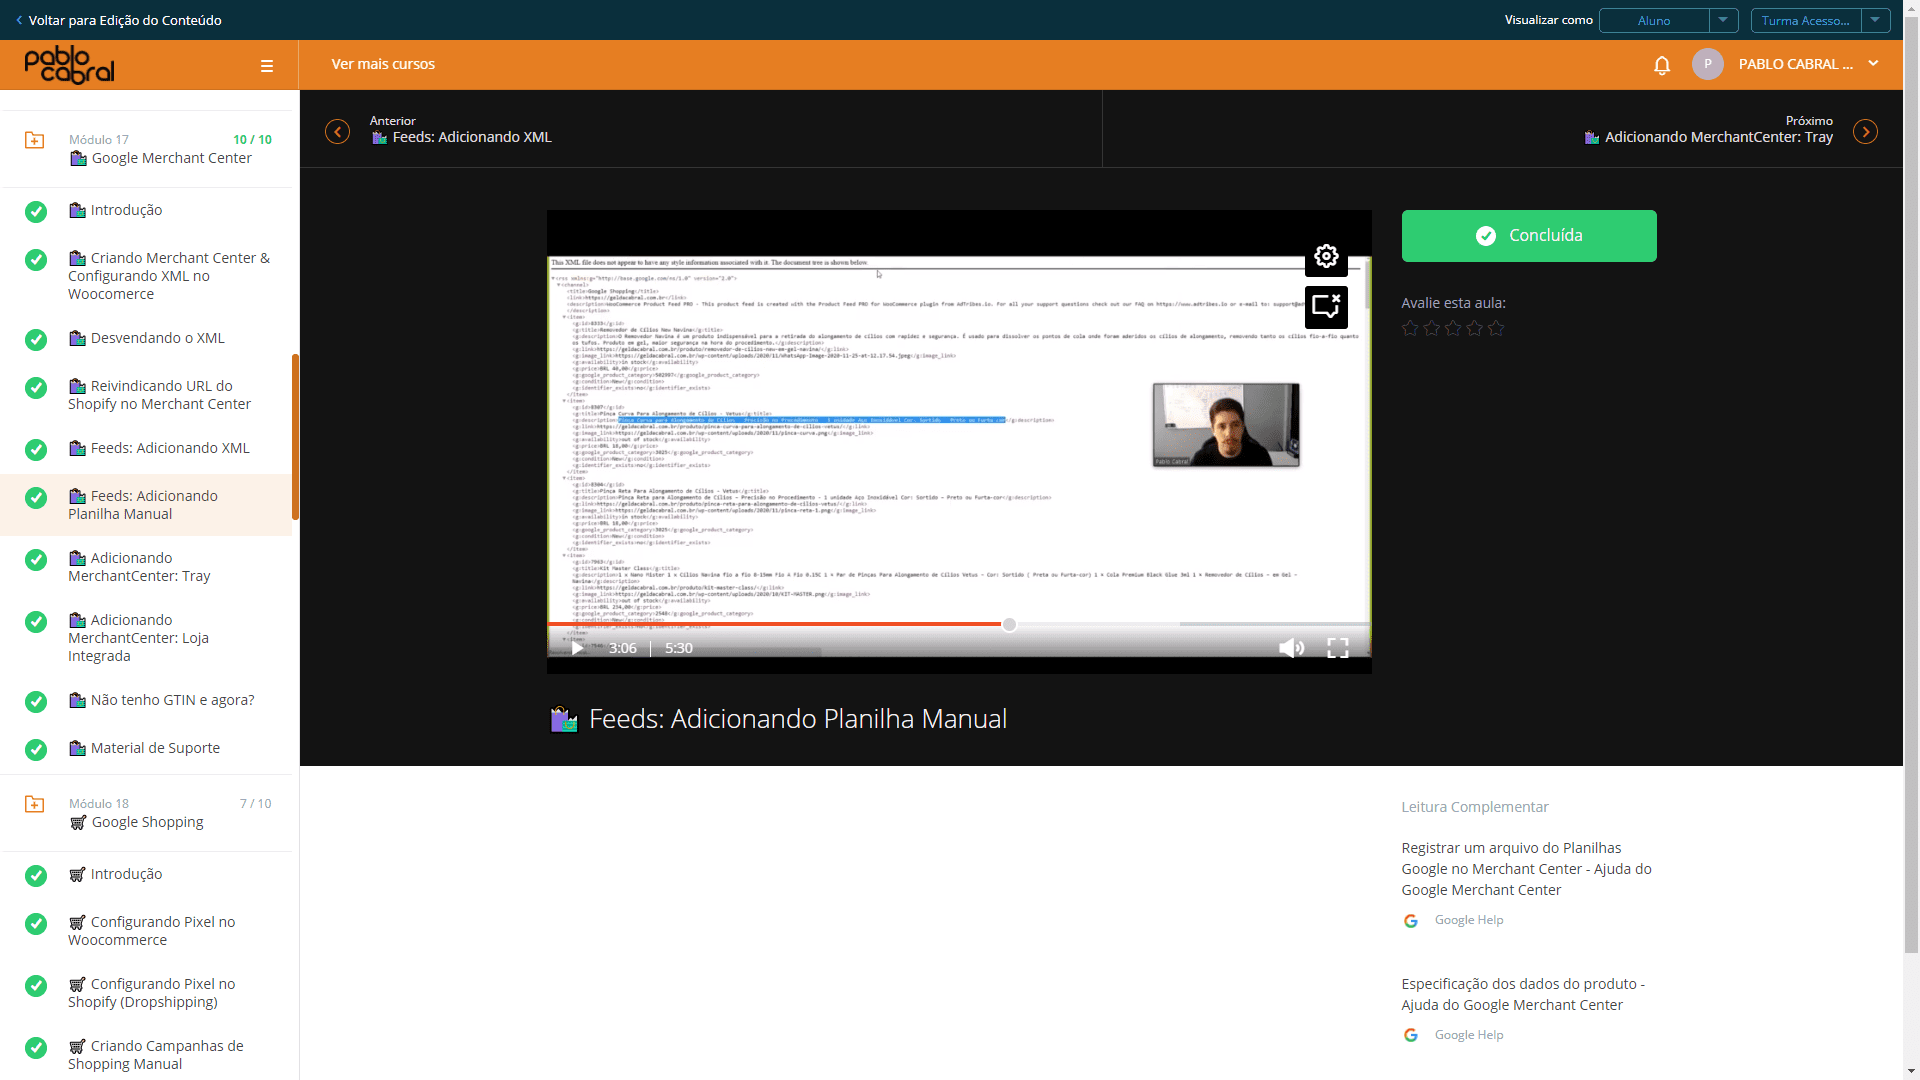Screen dimensions: 1920x1080
Task: Open the Turma Acesso dropdown
Action: pyautogui.click(x=1820, y=21)
